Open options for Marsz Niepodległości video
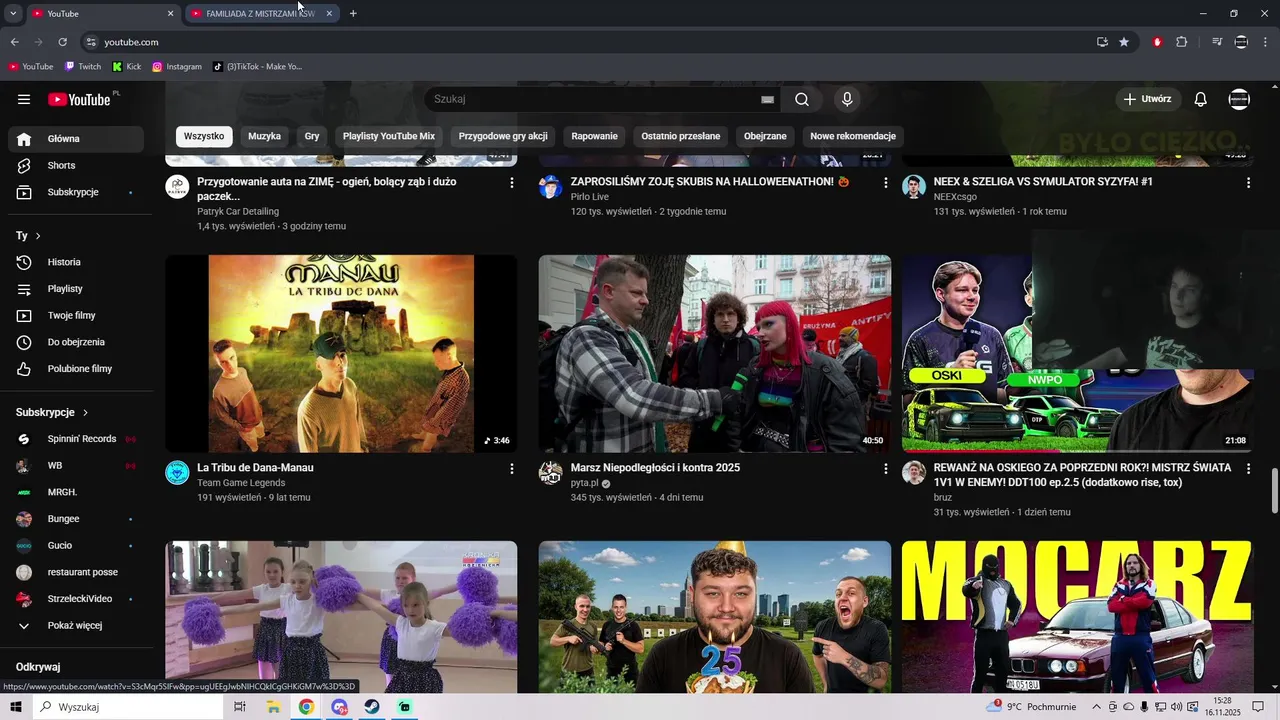1280x720 pixels. point(885,469)
